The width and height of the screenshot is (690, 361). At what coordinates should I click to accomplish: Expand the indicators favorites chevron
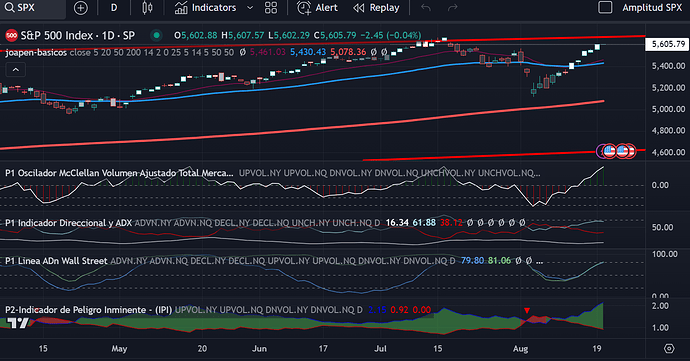250,8
